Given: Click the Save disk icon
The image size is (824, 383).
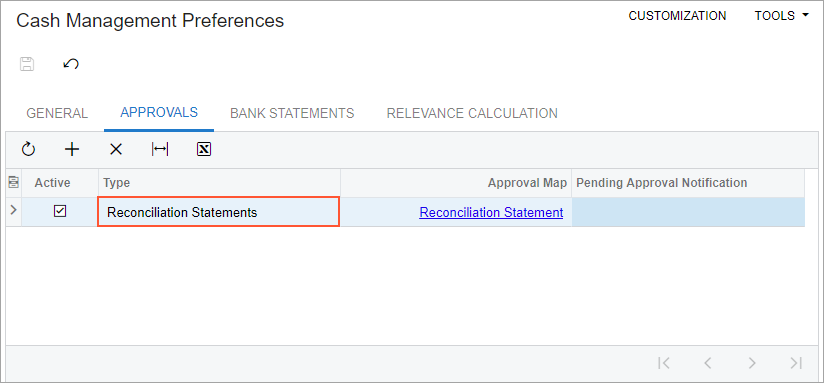Looking at the screenshot, I should (27, 64).
